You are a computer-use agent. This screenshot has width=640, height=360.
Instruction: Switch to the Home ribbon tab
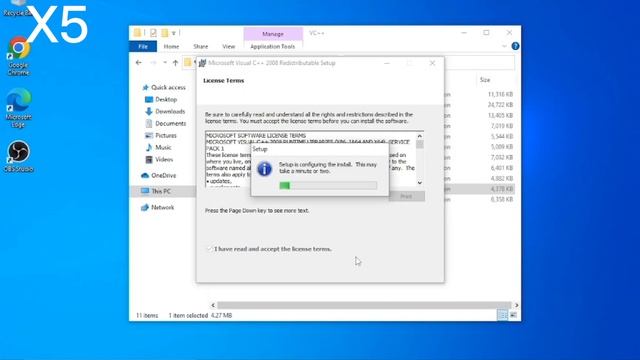(171, 47)
